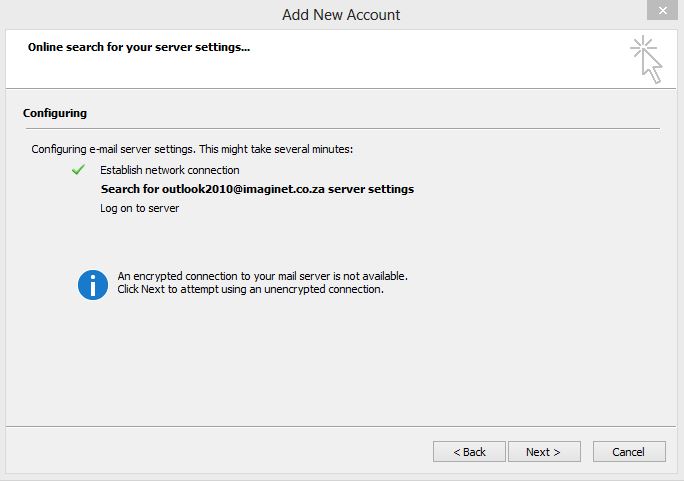Screen dimensions: 684x481
Task: Click the Next button to continue
Action: (x=544, y=451)
